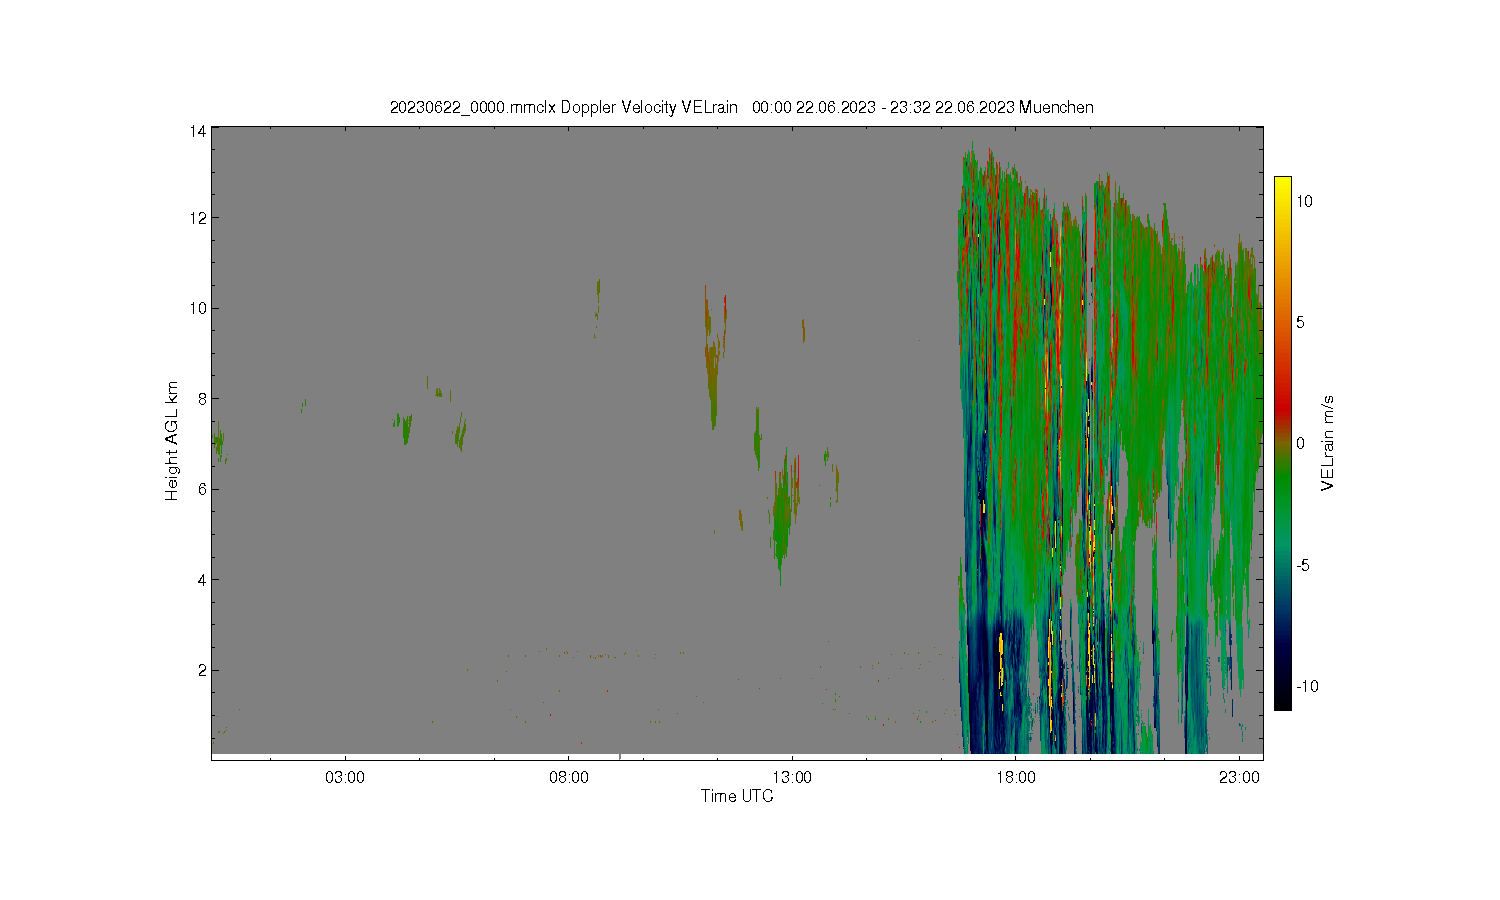This screenshot has width=1500, height=900.
Task: Click the 6 km height tick label
Action: [202, 489]
